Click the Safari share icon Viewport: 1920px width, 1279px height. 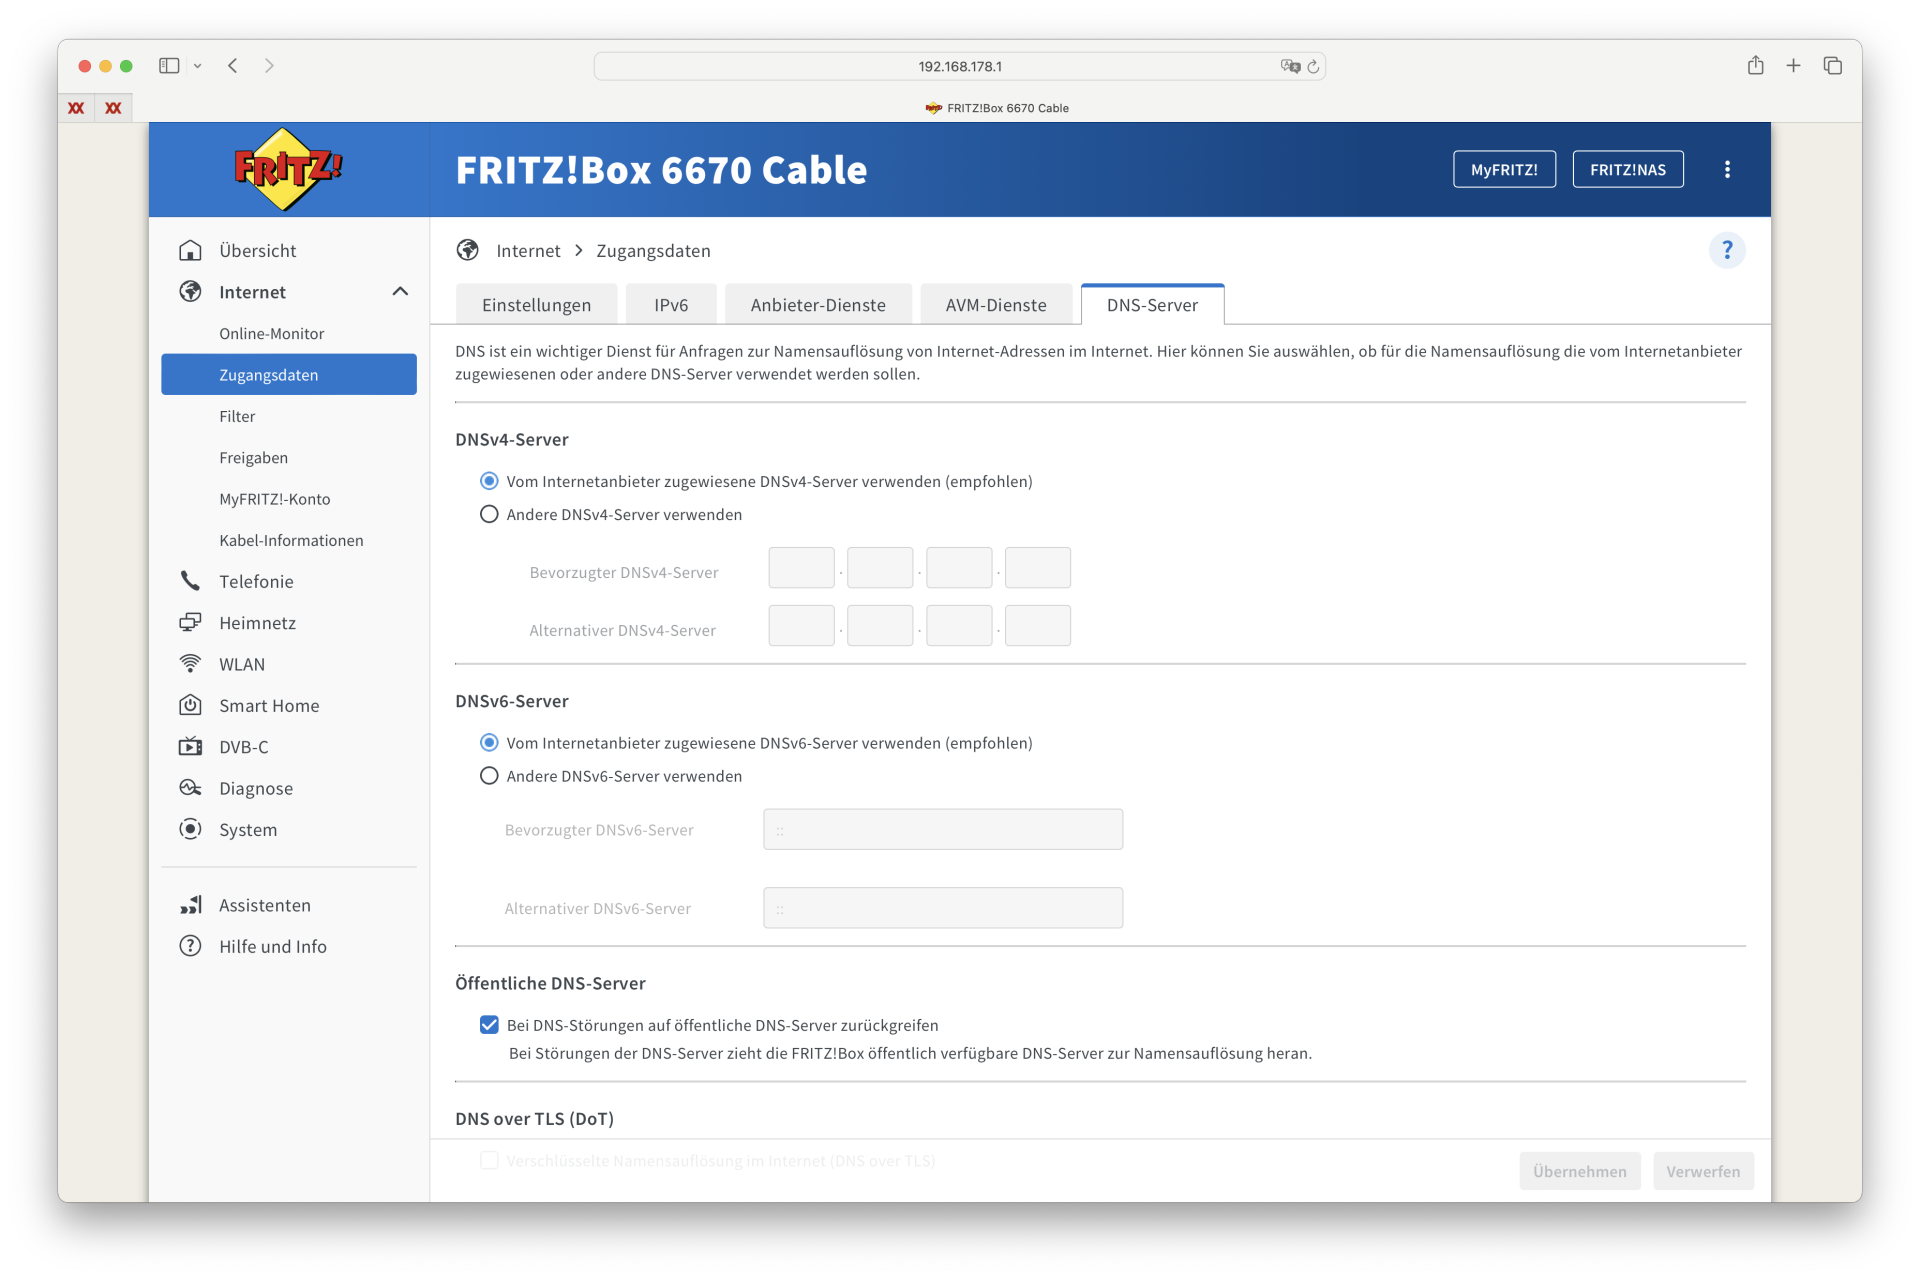(x=1755, y=66)
